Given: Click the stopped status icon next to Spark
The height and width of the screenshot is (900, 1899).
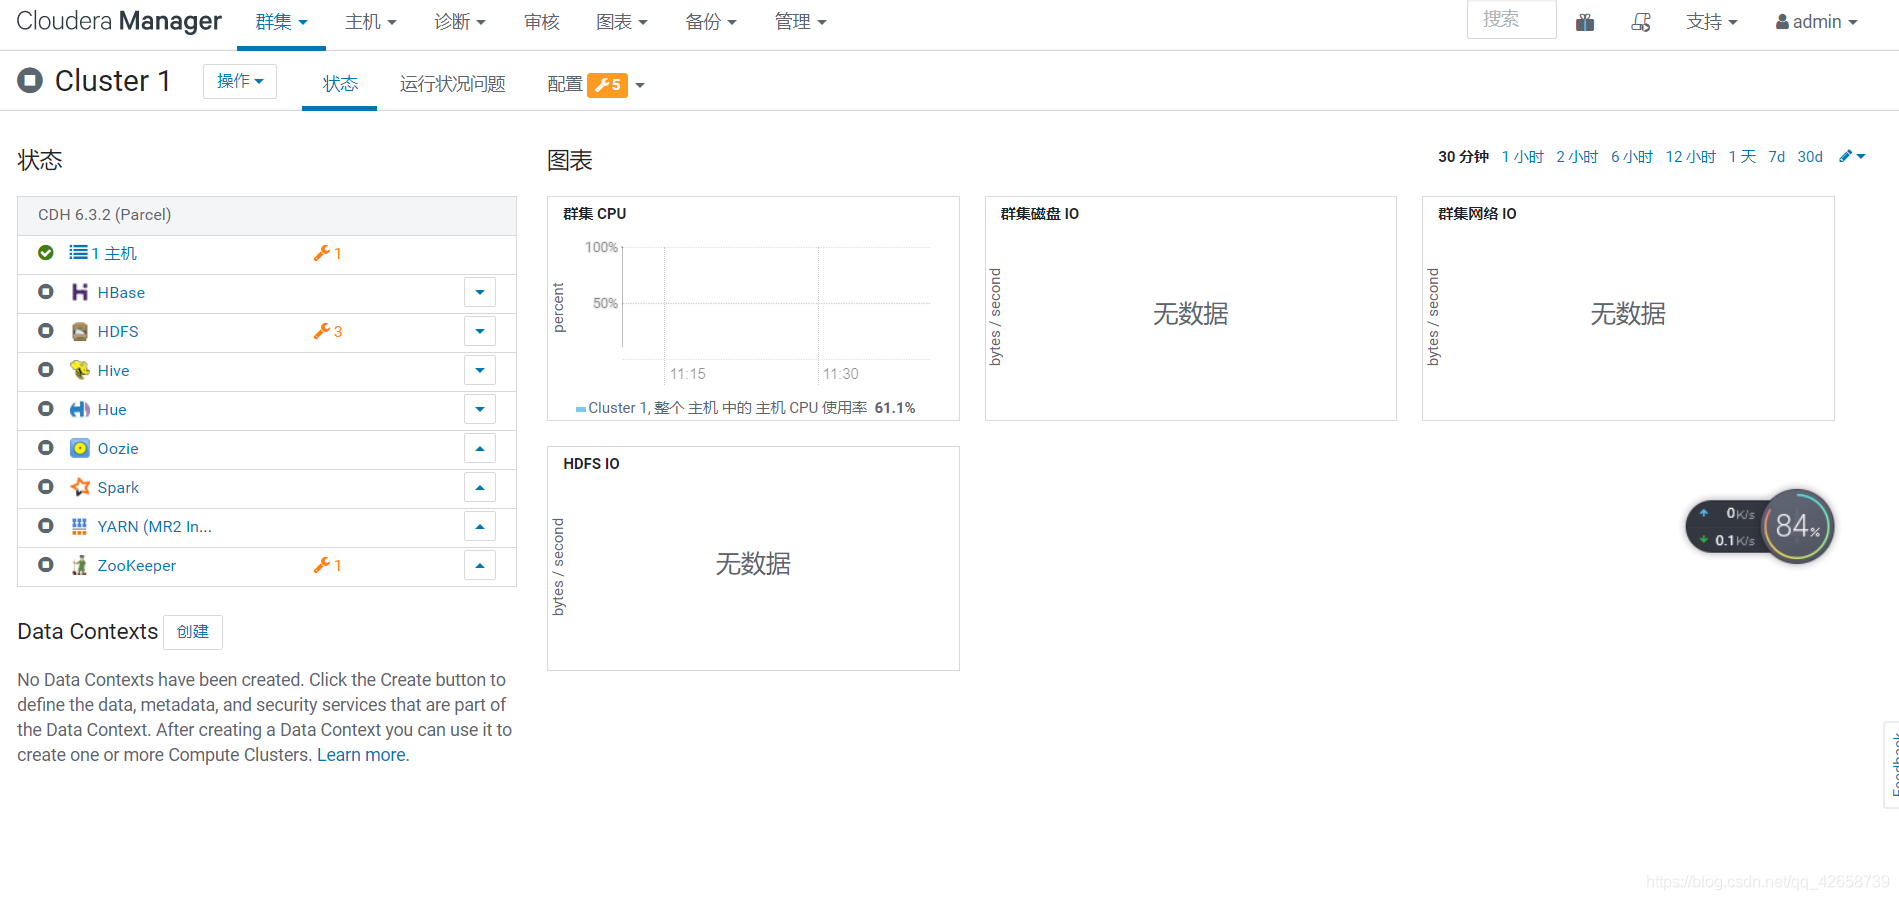Looking at the screenshot, I should [46, 487].
